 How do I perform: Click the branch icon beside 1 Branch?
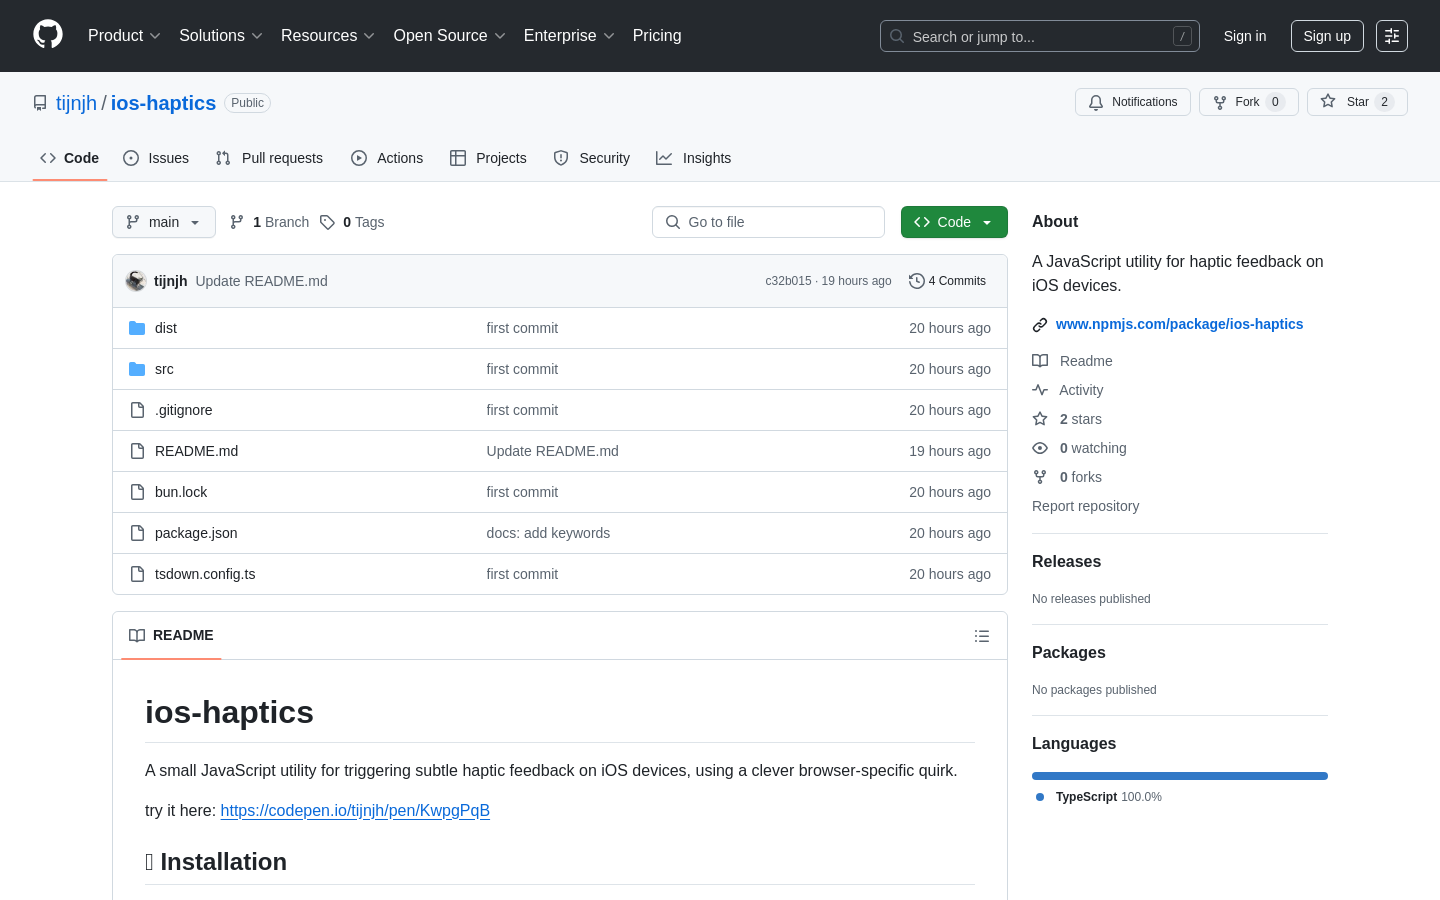[x=237, y=222]
